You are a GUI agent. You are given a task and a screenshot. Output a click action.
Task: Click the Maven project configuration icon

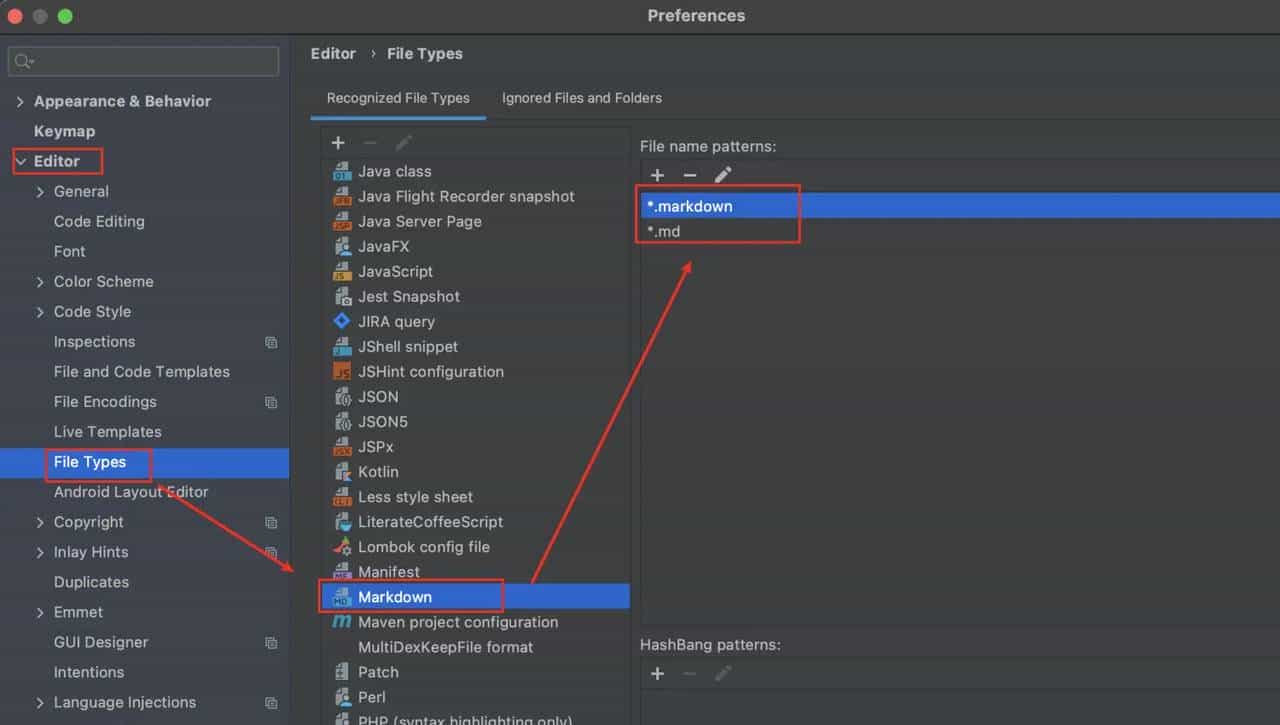(342, 622)
